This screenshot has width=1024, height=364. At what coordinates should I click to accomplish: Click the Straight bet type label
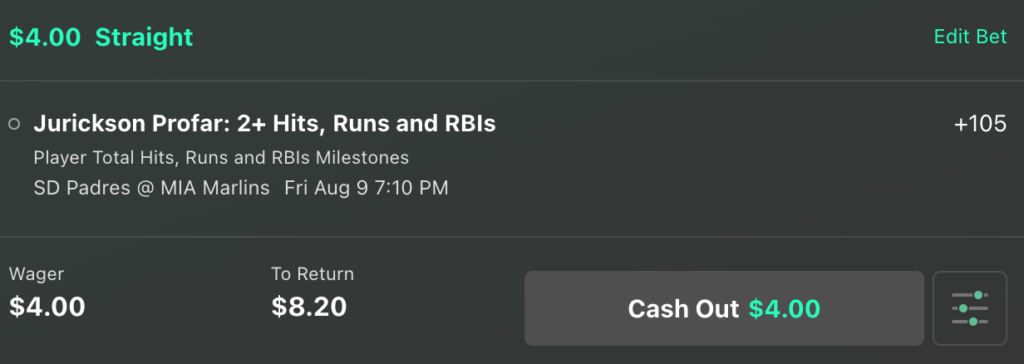pos(144,37)
